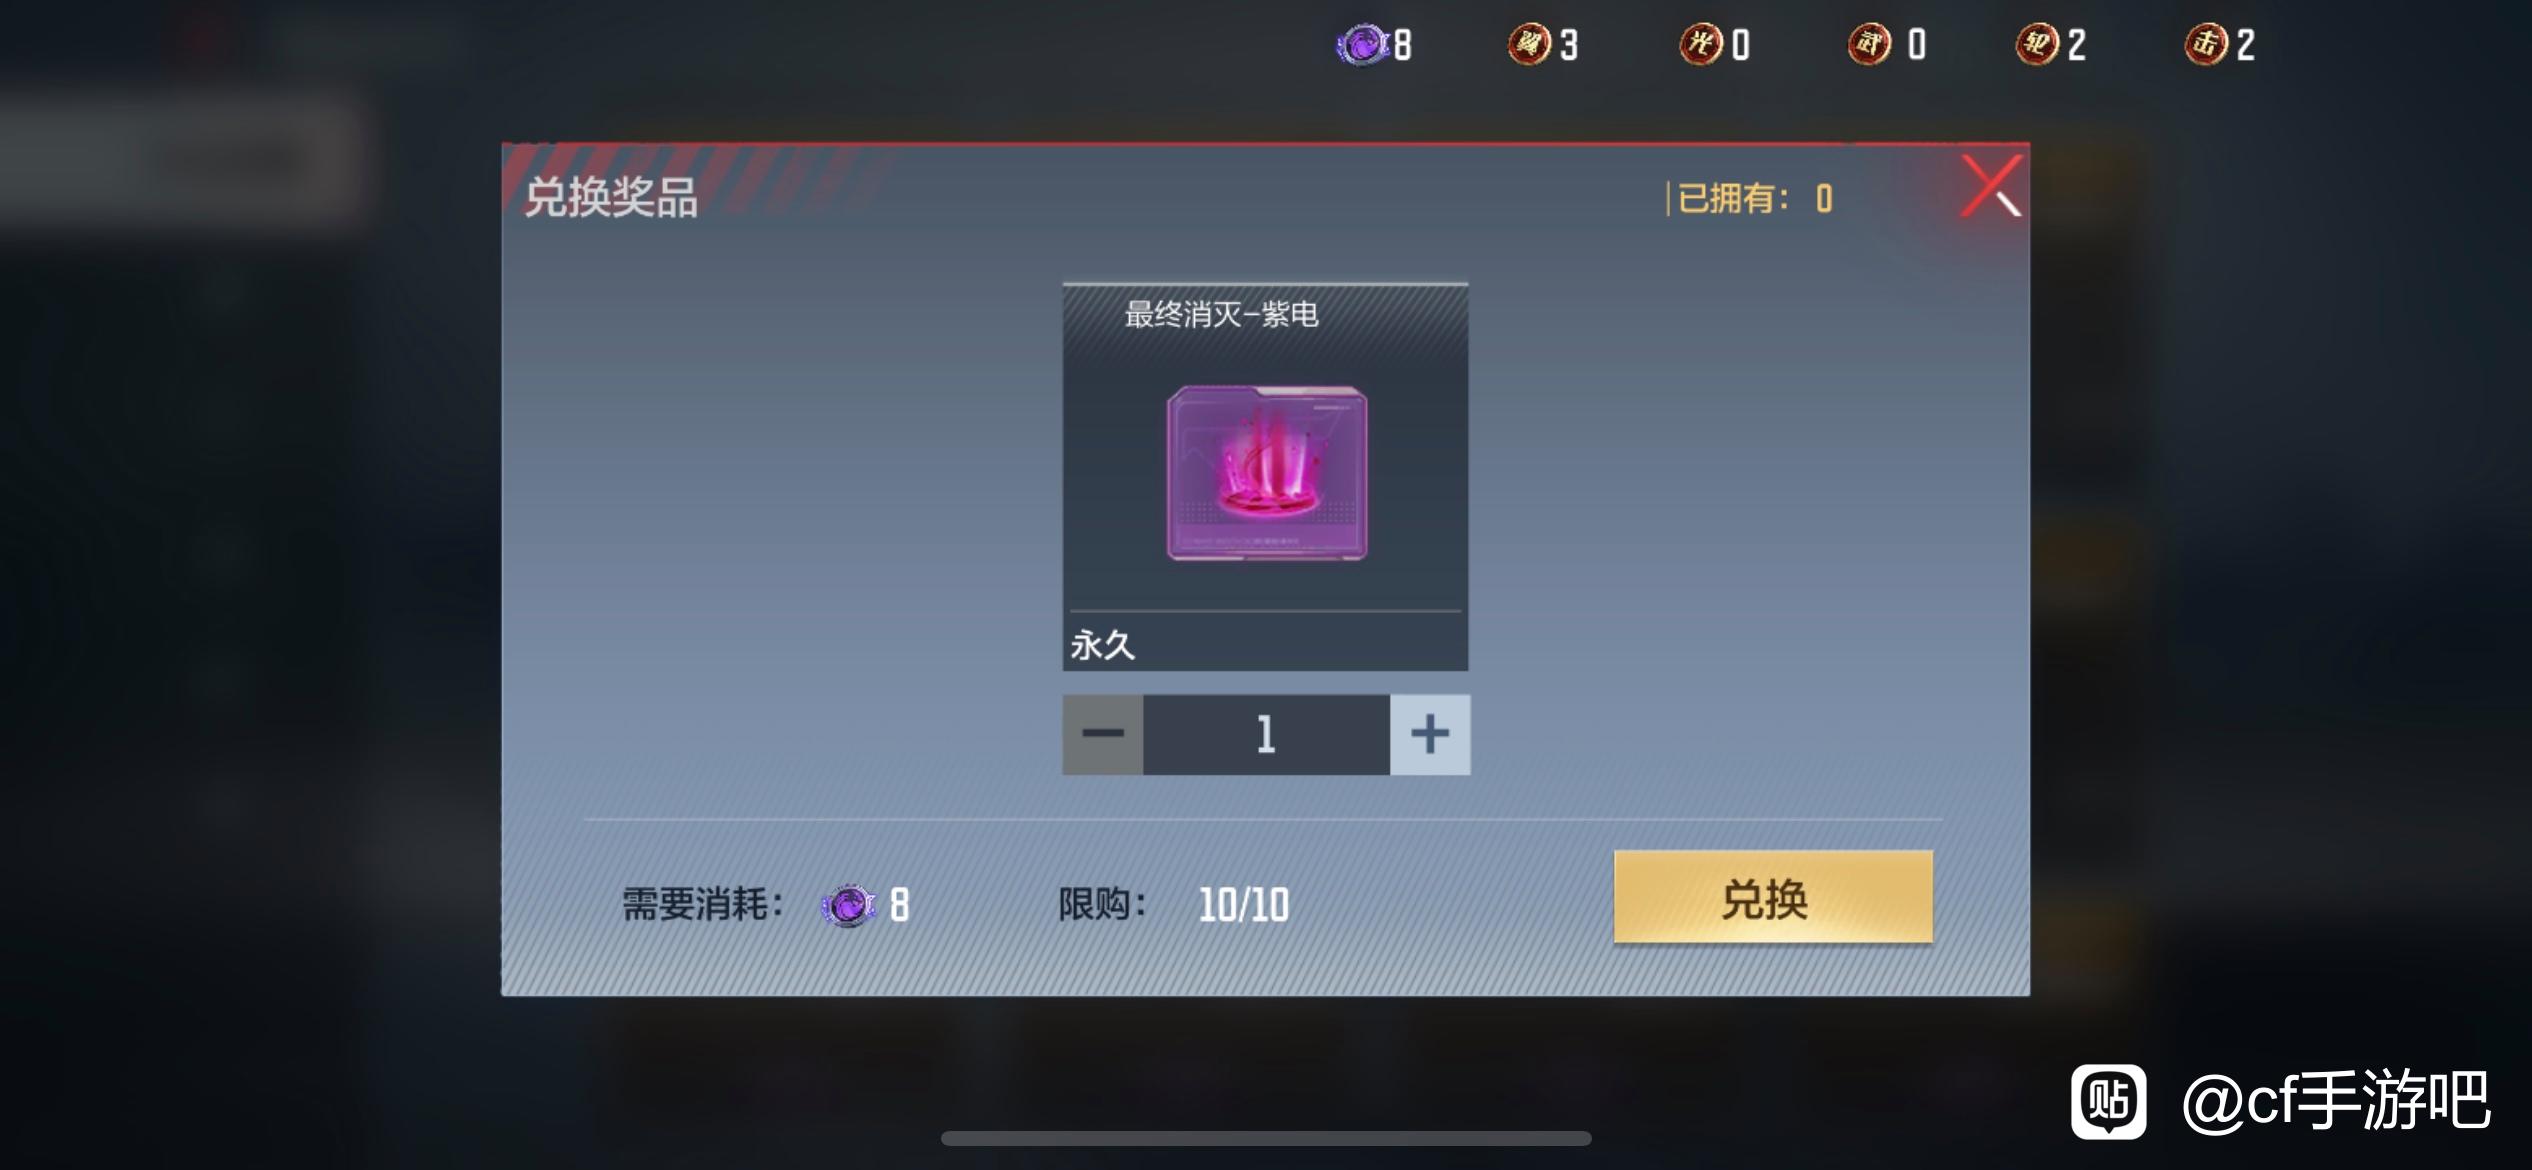Screen dimensions: 2532x1170
Task: Tap the 兑换奖品 dialog title
Action: click(x=611, y=197)
